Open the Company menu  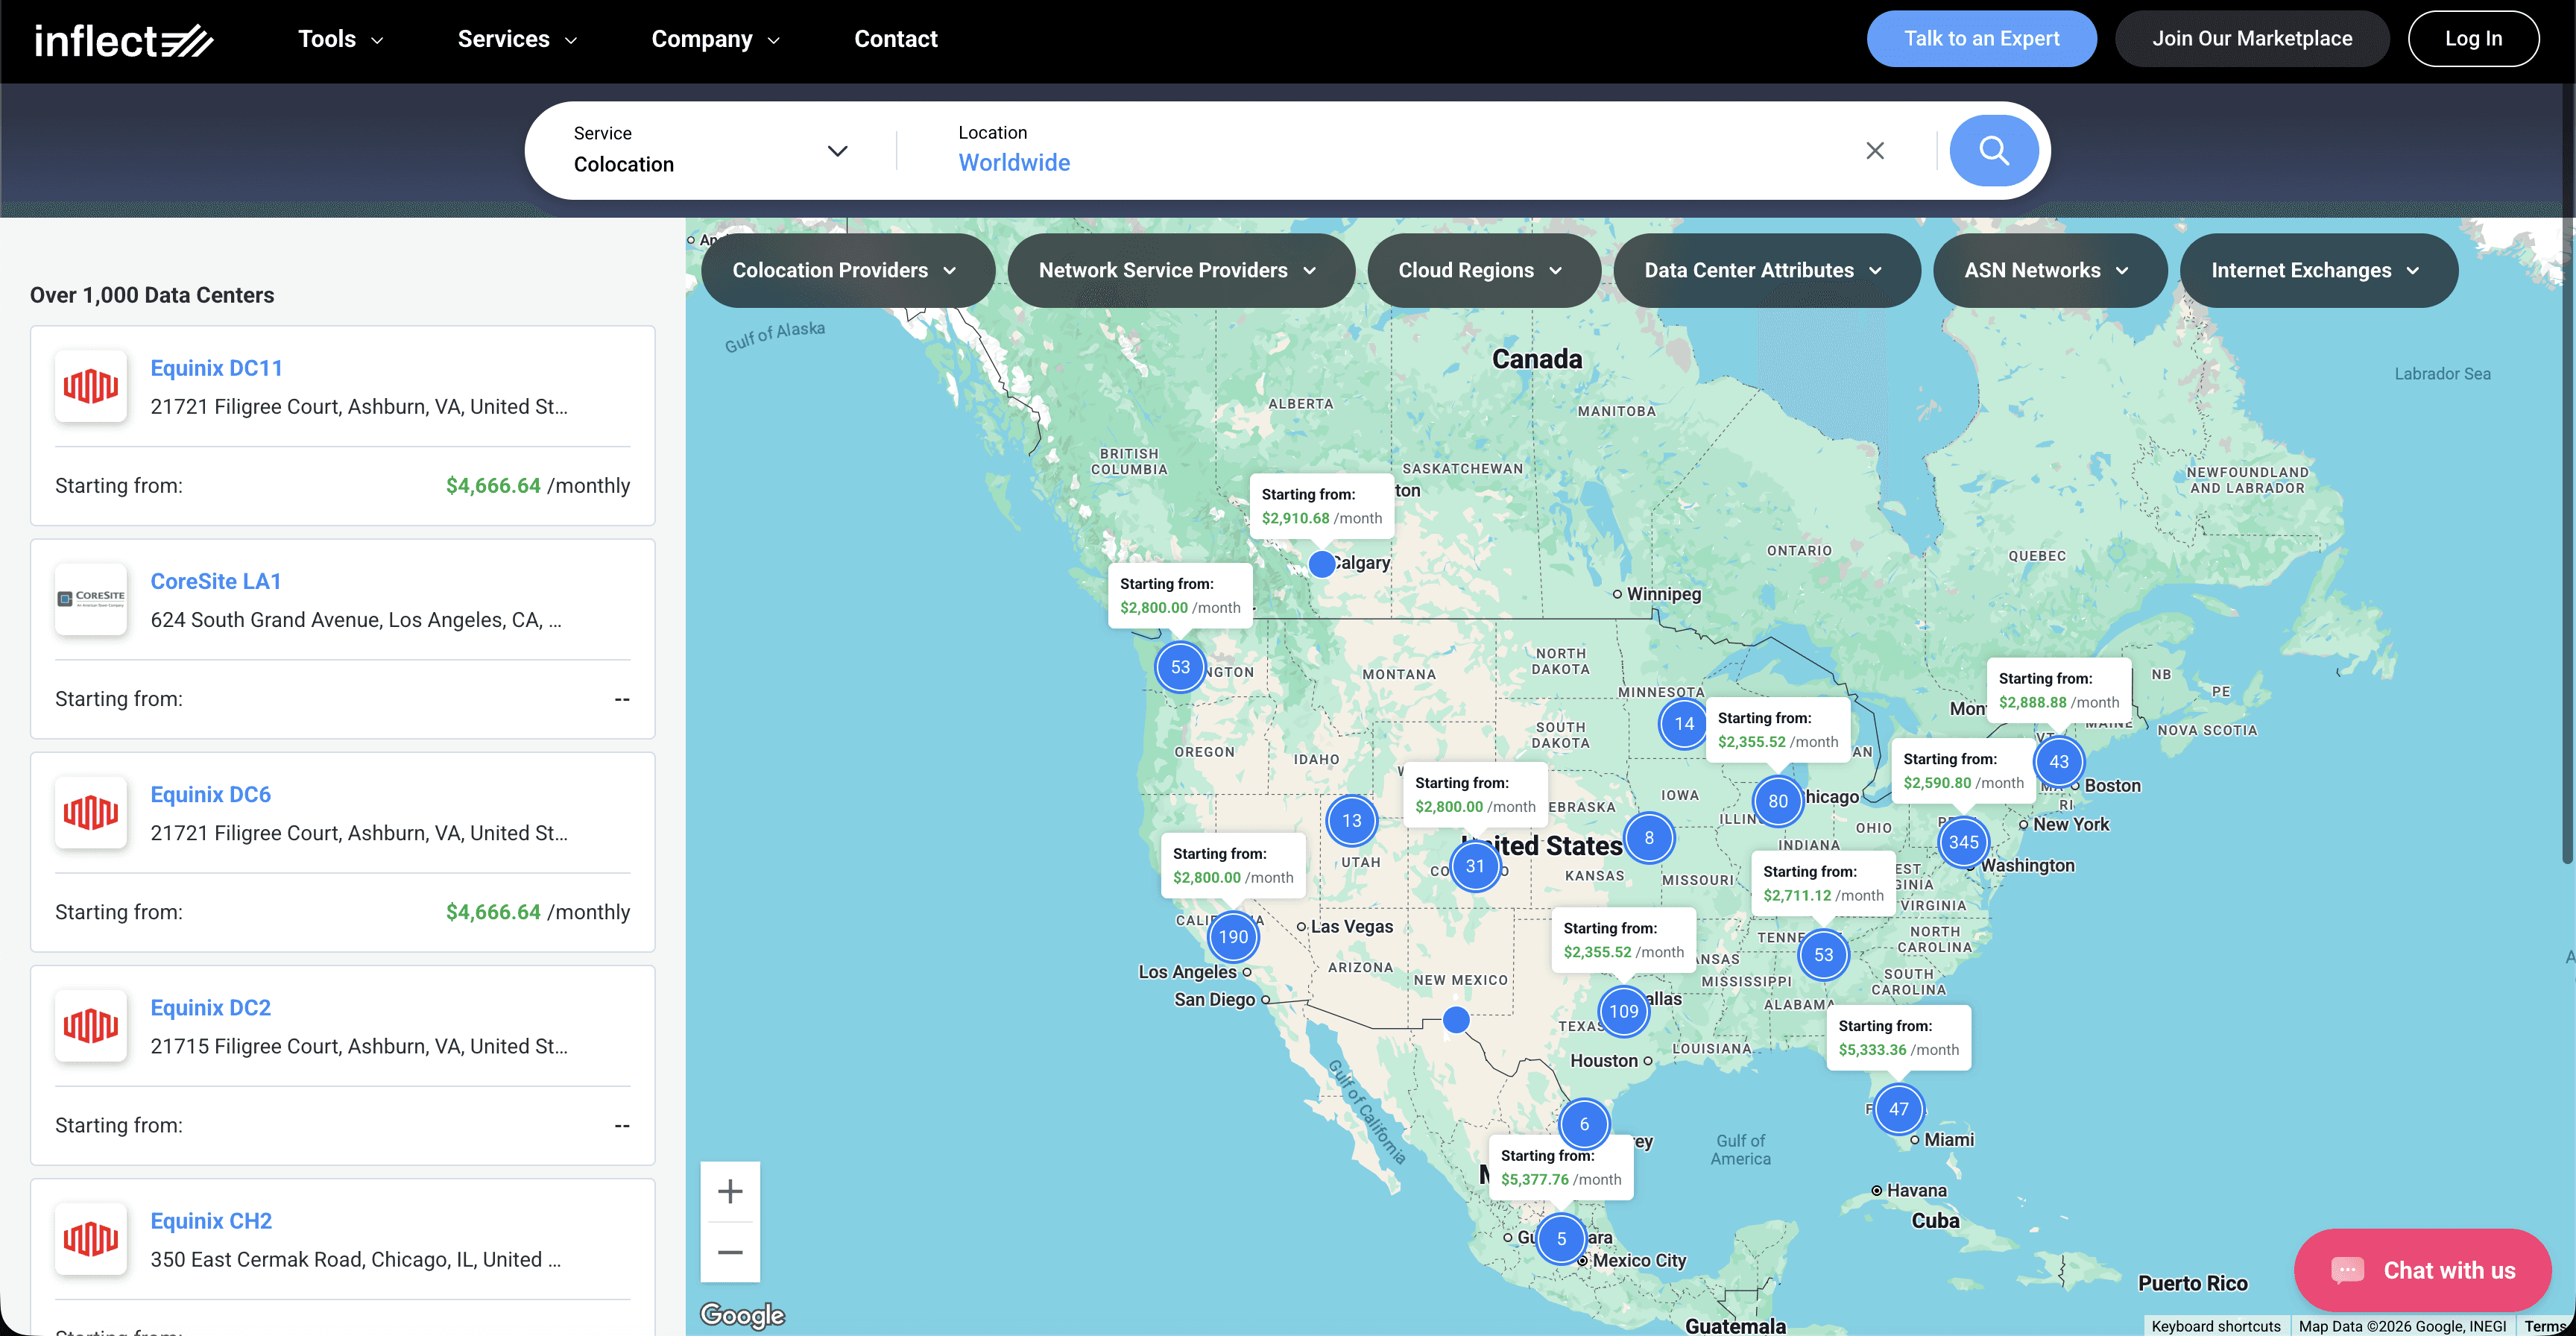[x=714, y=39]
